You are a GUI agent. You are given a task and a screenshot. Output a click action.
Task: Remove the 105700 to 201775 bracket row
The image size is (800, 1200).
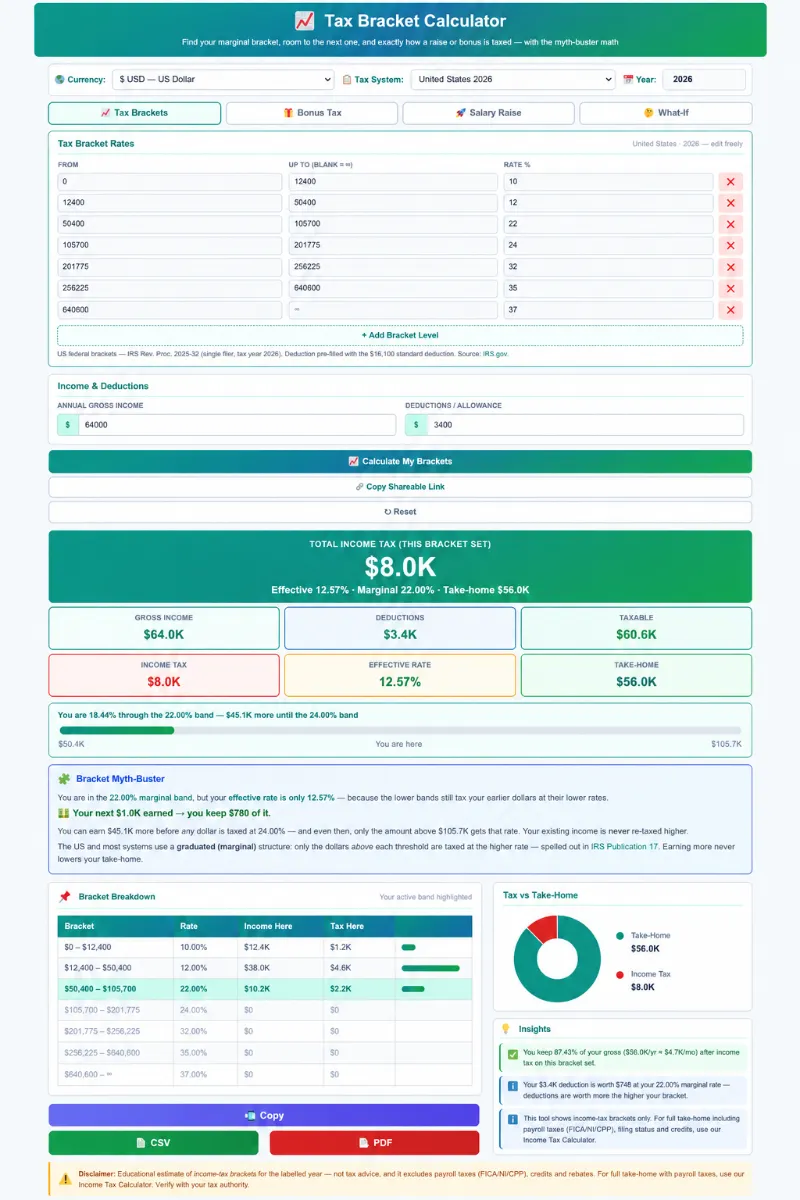(x=730, y=246)
